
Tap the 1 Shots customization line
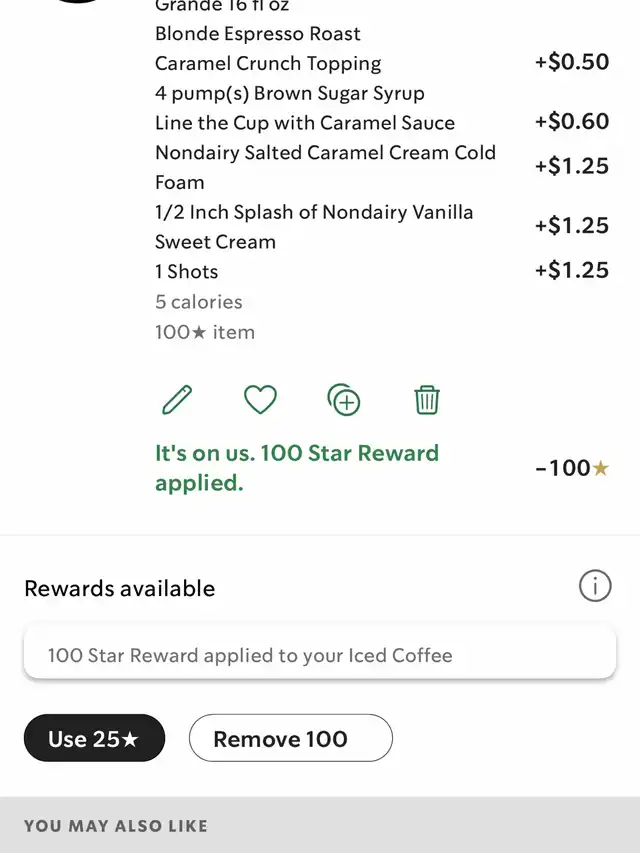(x=187, y=271)
